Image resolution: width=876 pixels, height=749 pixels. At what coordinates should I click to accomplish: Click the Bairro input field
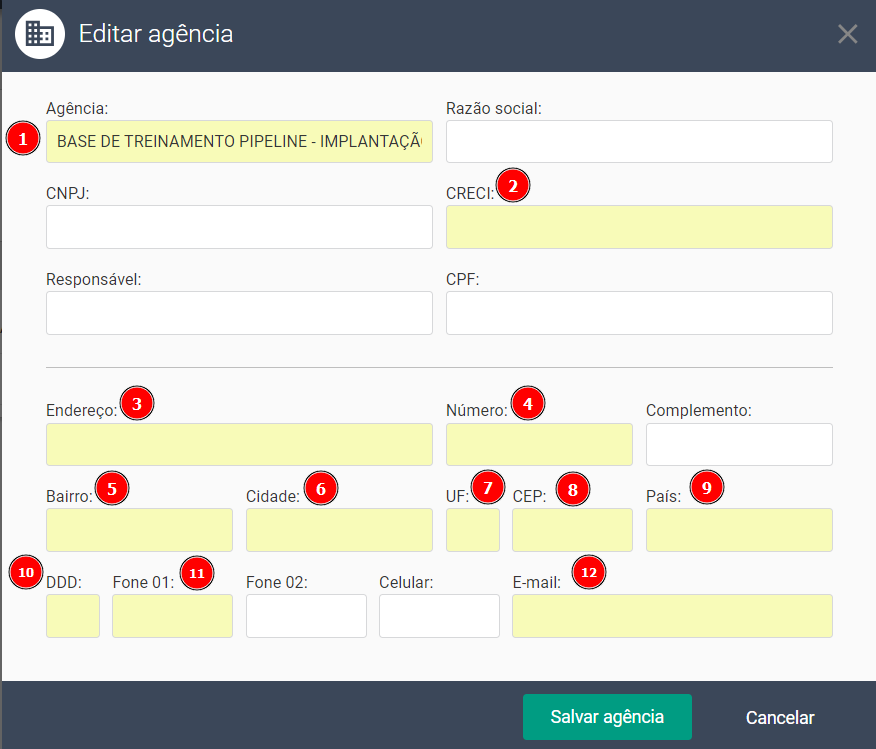139,530
